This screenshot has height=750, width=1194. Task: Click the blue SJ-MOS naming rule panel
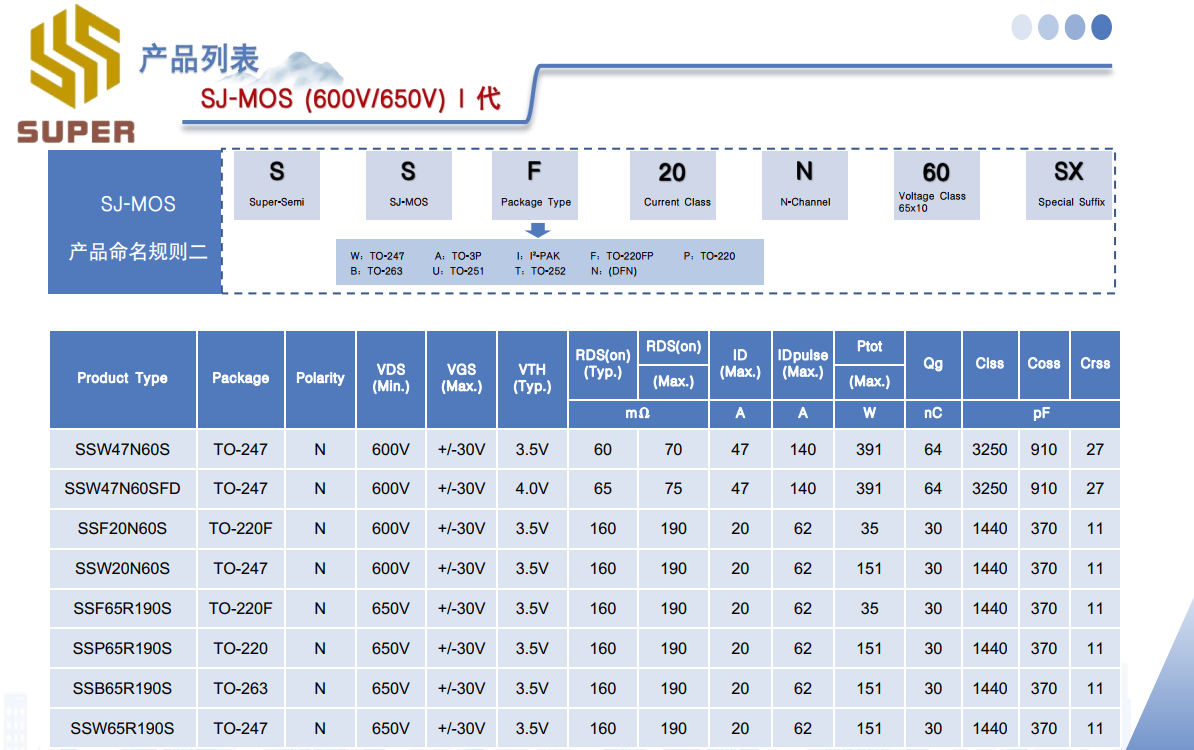coord(136,222)
